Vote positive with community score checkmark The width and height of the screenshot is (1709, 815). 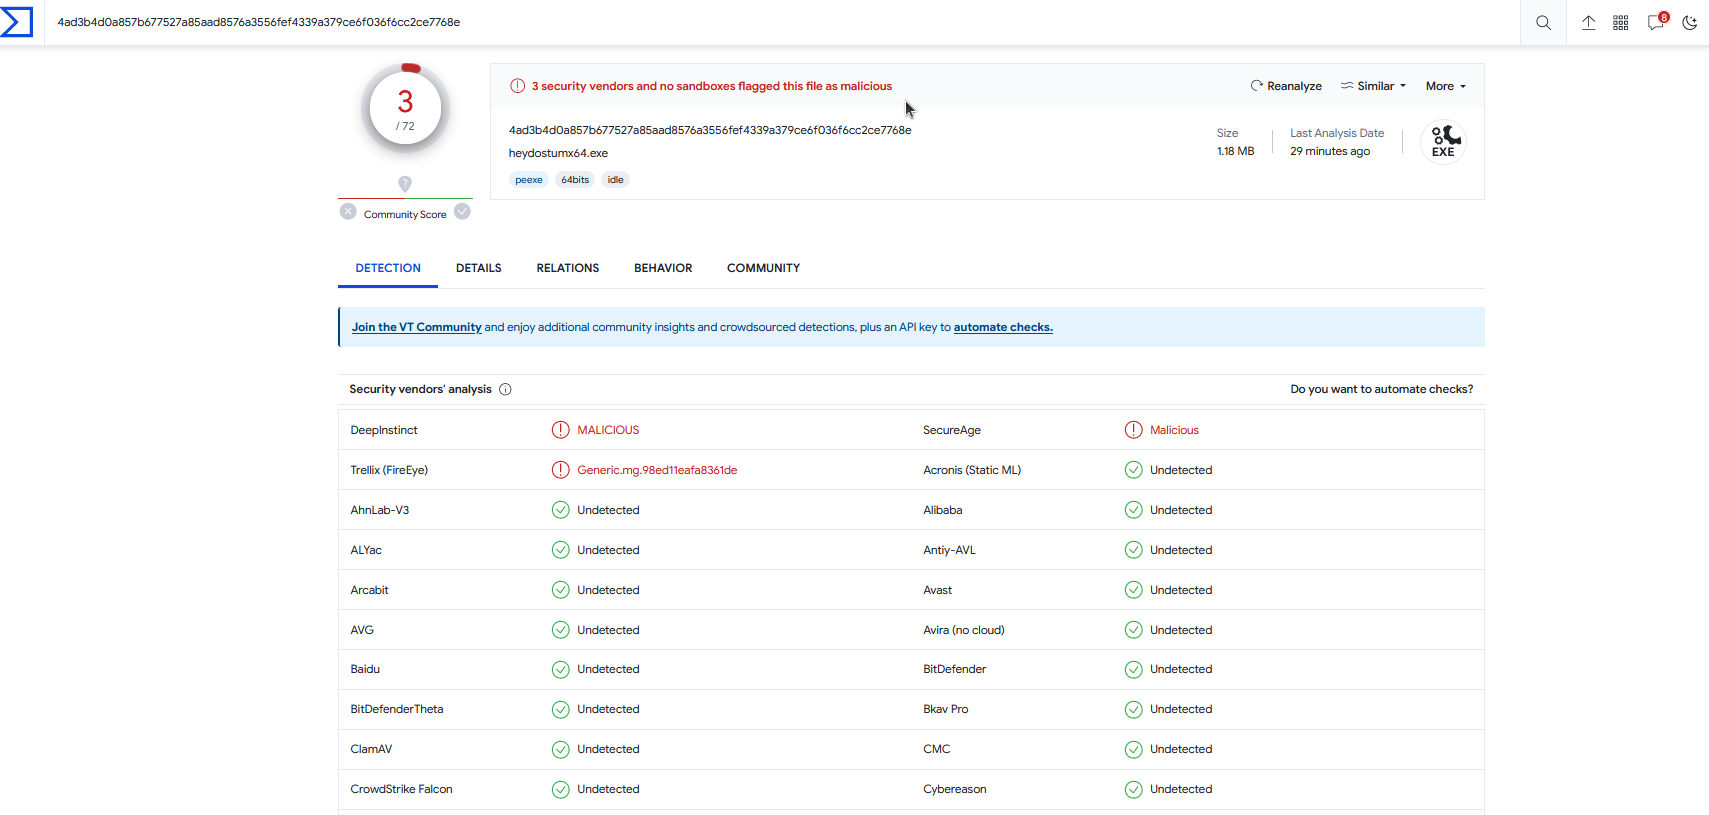point(462,212)
